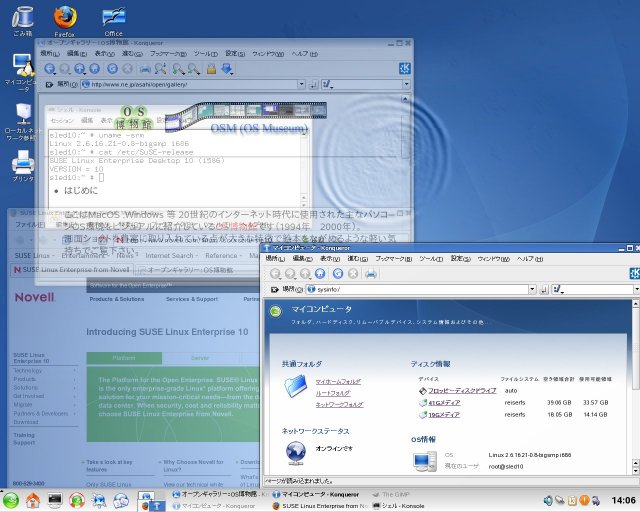Open ブックマーク(B) menu in My Computer Konqueror
Viewport: 640px width, 512px height.
[x=393, y=259]
